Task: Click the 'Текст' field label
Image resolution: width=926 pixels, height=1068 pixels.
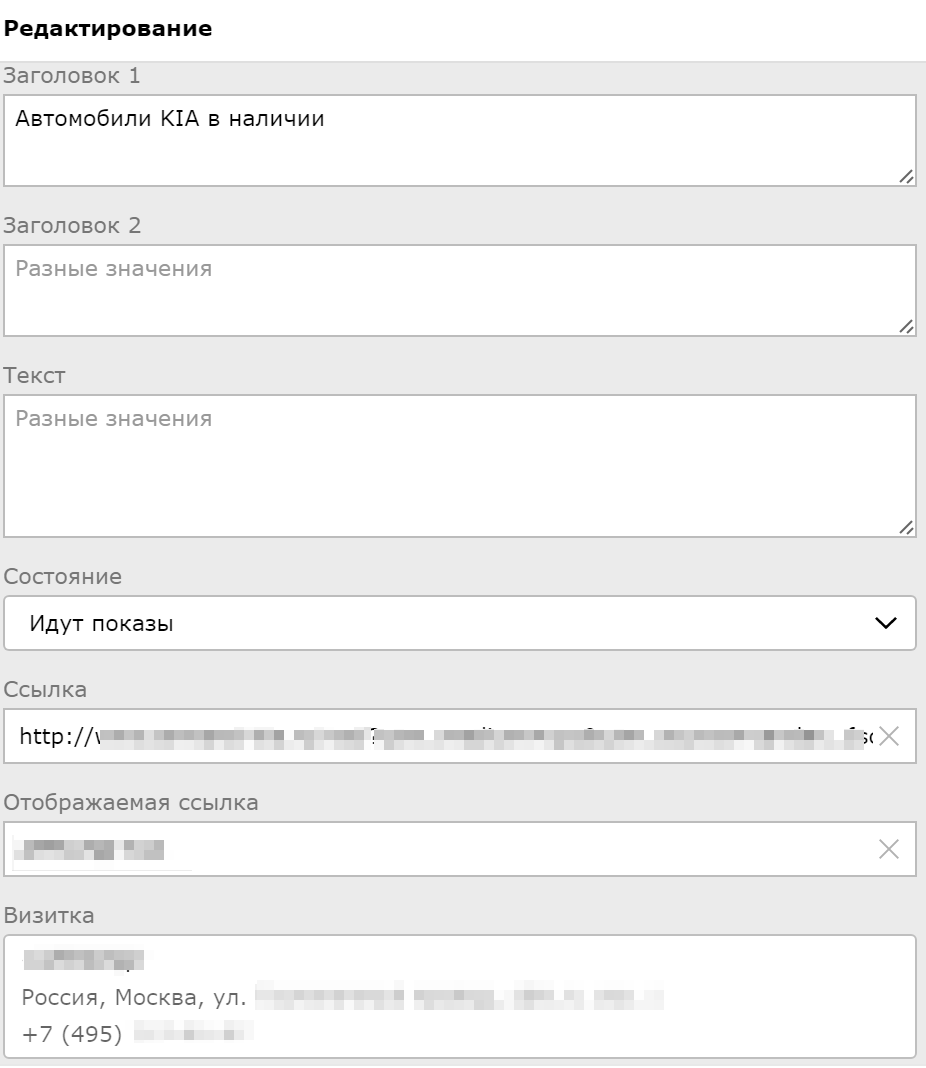Action: [35, 376]
